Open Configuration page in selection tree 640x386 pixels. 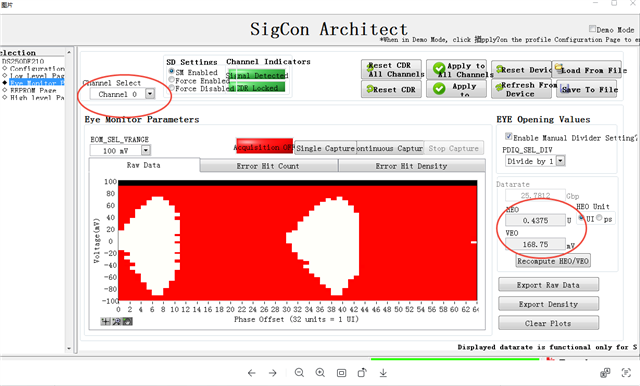(37, 69)
